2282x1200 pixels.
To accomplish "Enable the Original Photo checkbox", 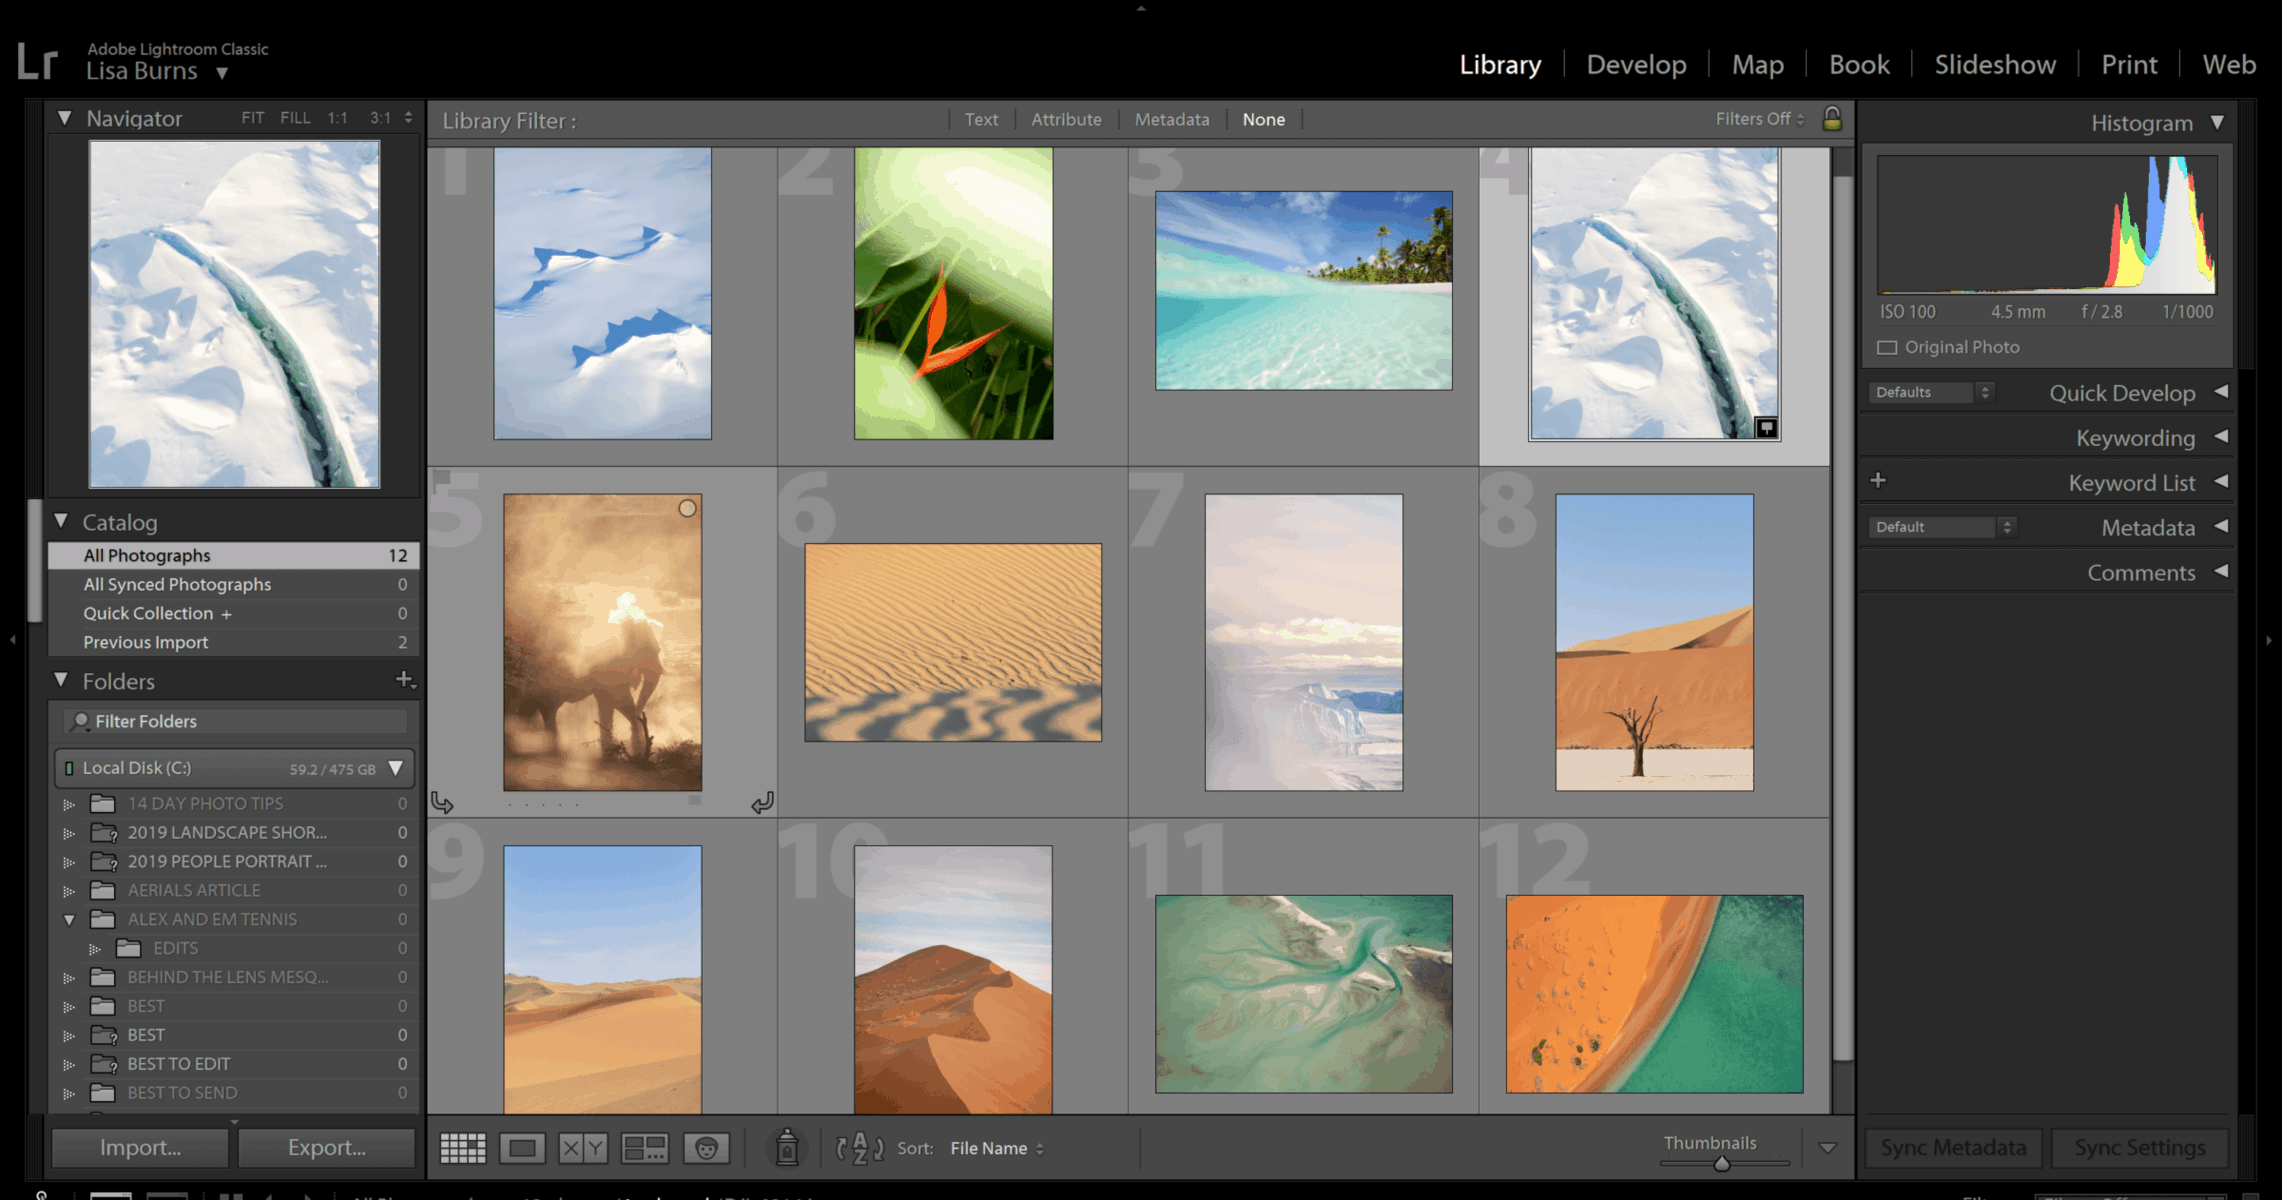I will tap(1887, 347).
